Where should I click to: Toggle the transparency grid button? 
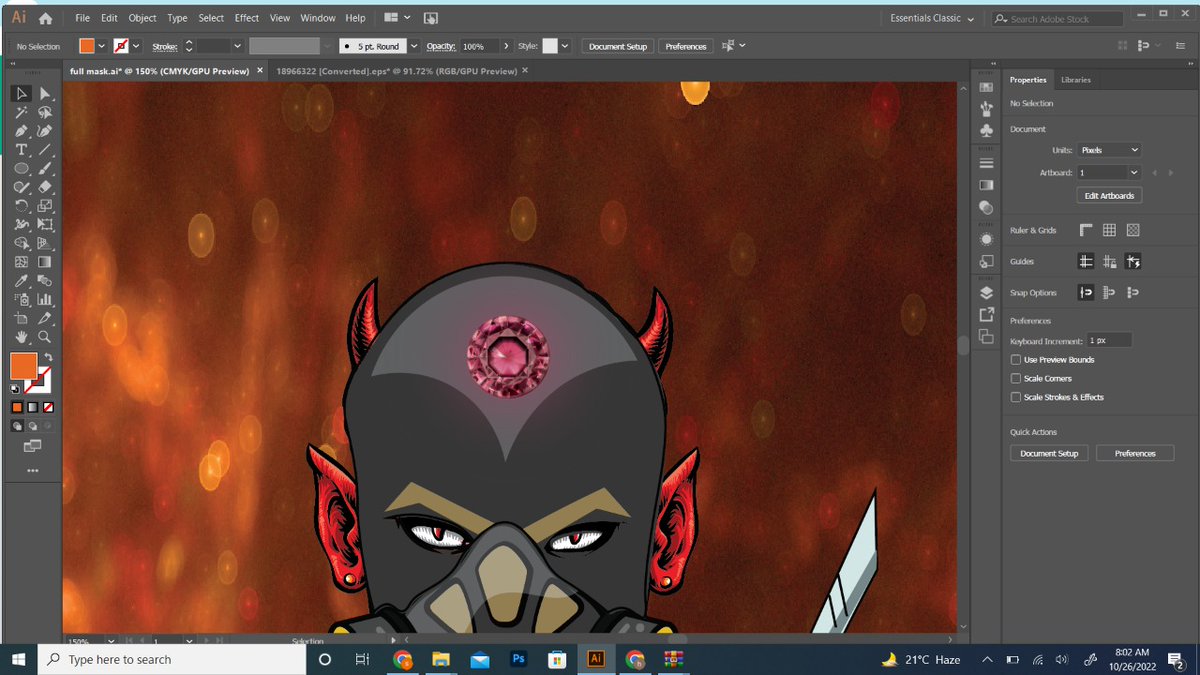coord(1133,230)
